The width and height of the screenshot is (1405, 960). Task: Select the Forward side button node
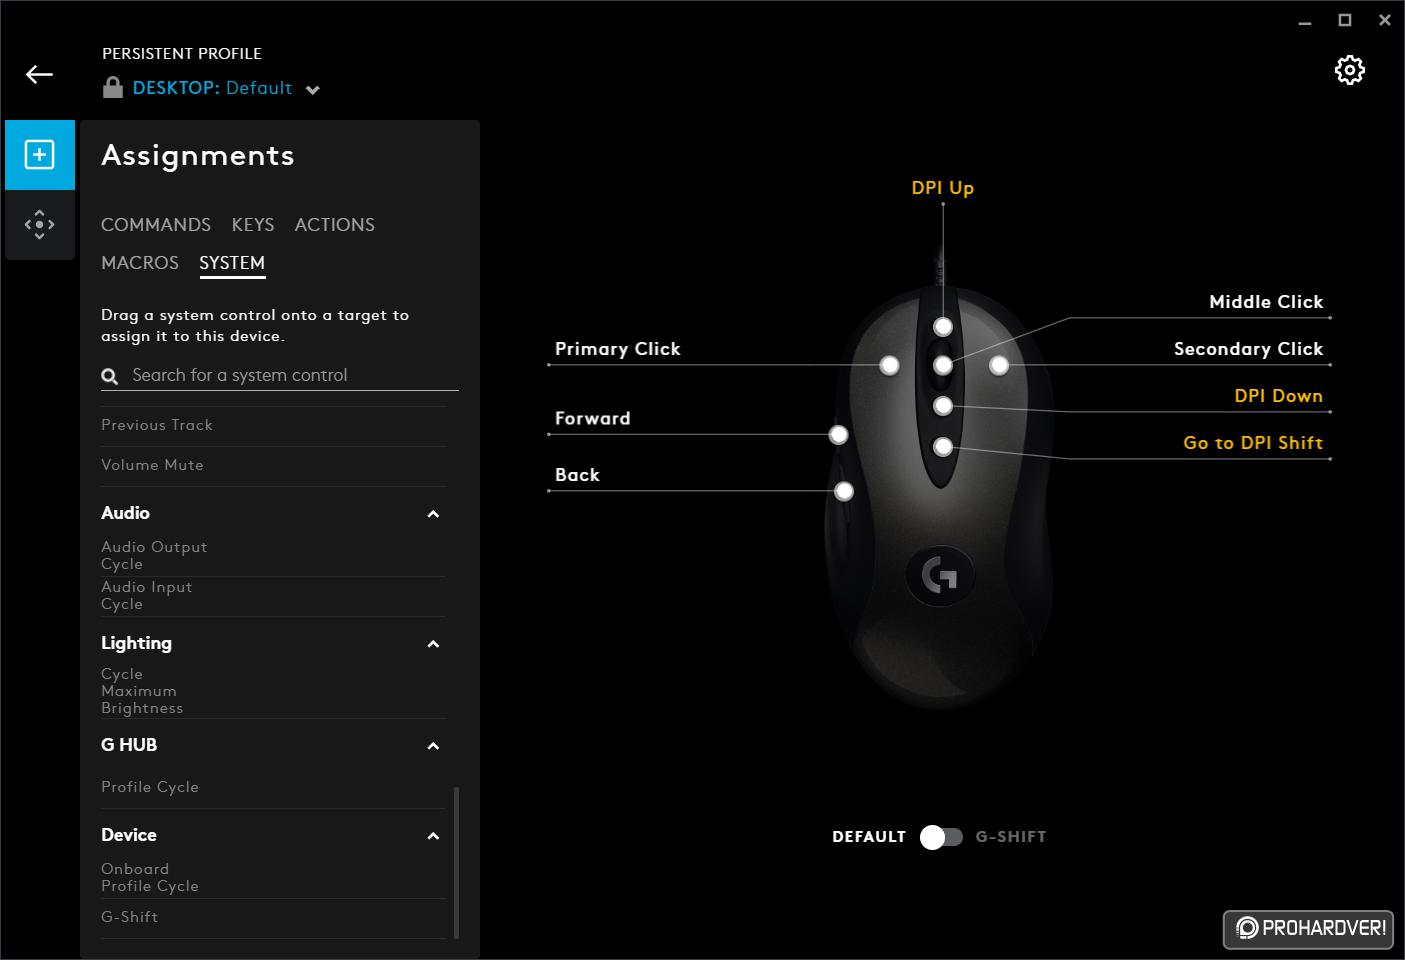pyautogui.click(x=839, y=435)
